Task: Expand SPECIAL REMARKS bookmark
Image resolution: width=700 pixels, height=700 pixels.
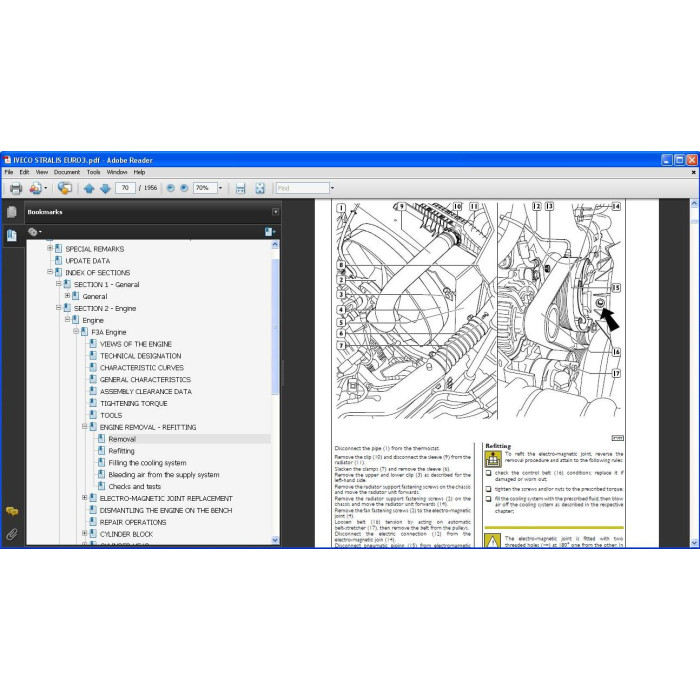Action: [50, 248]
